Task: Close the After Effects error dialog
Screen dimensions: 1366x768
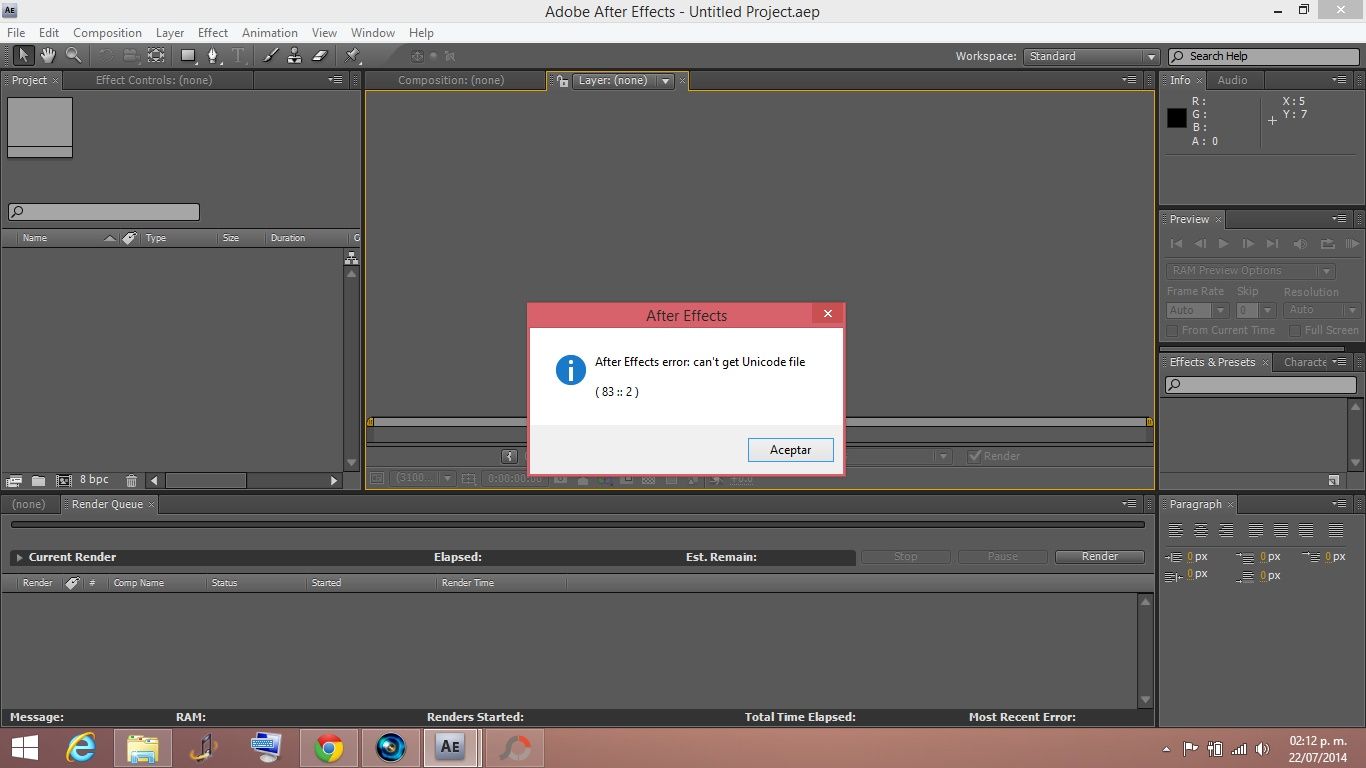Action: point(827,314)
